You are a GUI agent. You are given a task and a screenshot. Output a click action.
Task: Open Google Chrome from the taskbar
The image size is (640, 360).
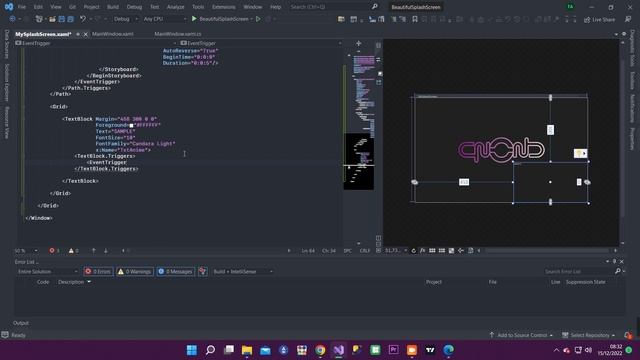pos(320,350)
